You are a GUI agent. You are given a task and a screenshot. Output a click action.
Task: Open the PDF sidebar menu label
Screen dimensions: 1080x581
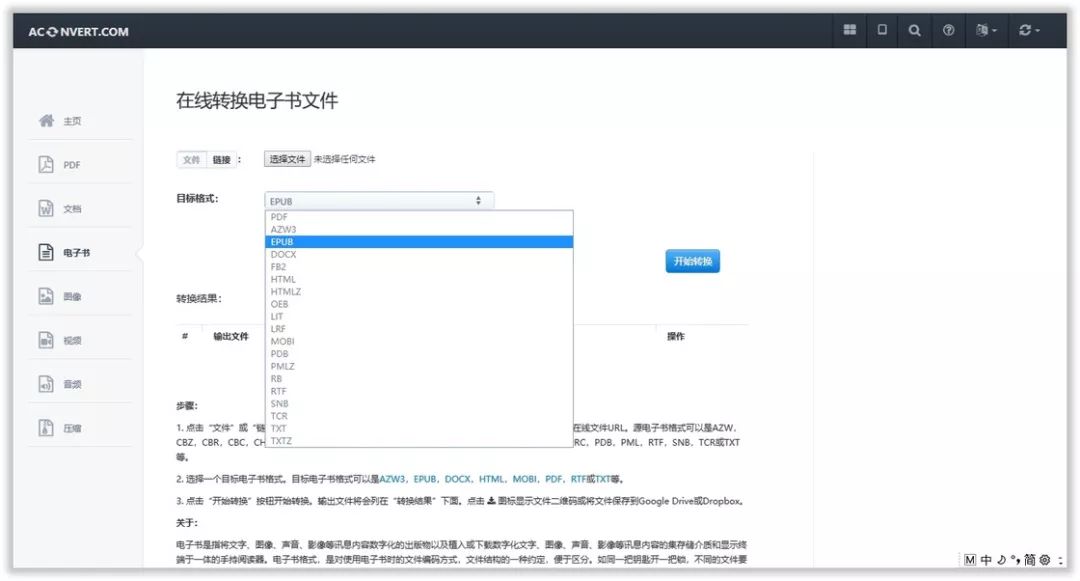click(x=72, y=165)
